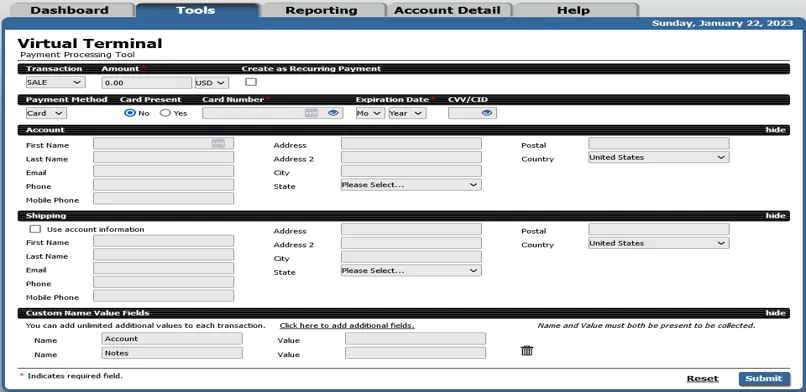
Task: Show CVV/CID using eye icon
Action: [487, 113]
